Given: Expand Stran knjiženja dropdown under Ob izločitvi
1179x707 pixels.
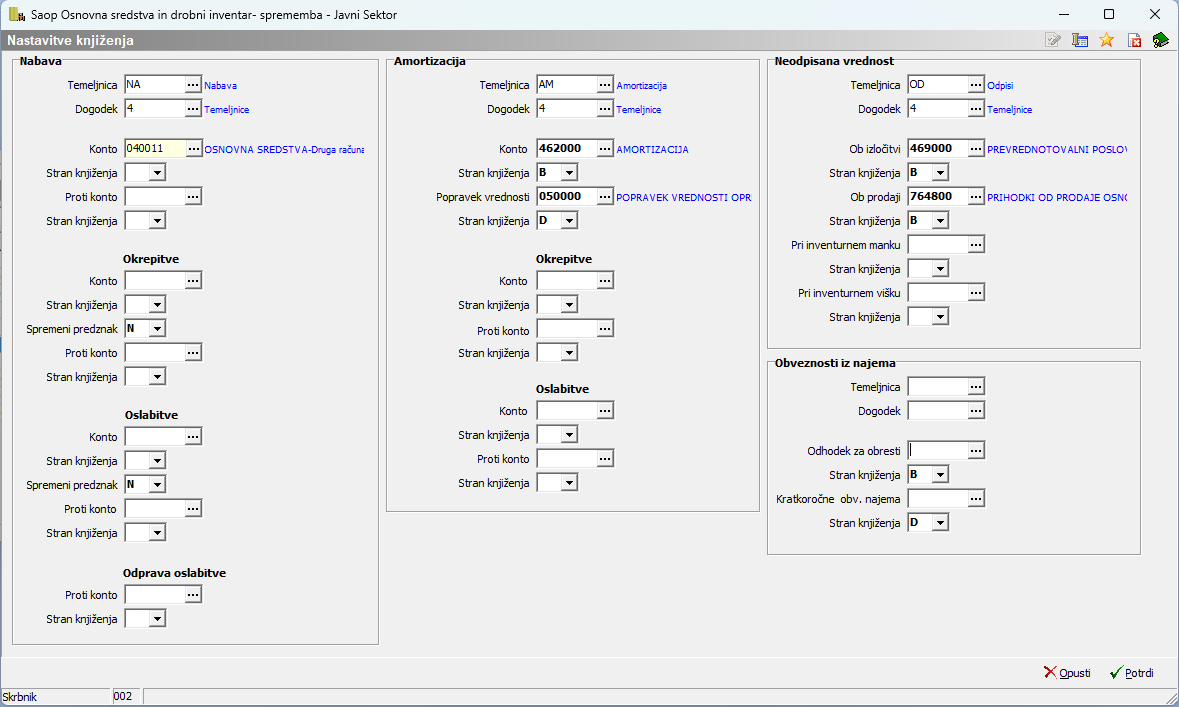Looking at the screenshot, I should tap(940, 173).
